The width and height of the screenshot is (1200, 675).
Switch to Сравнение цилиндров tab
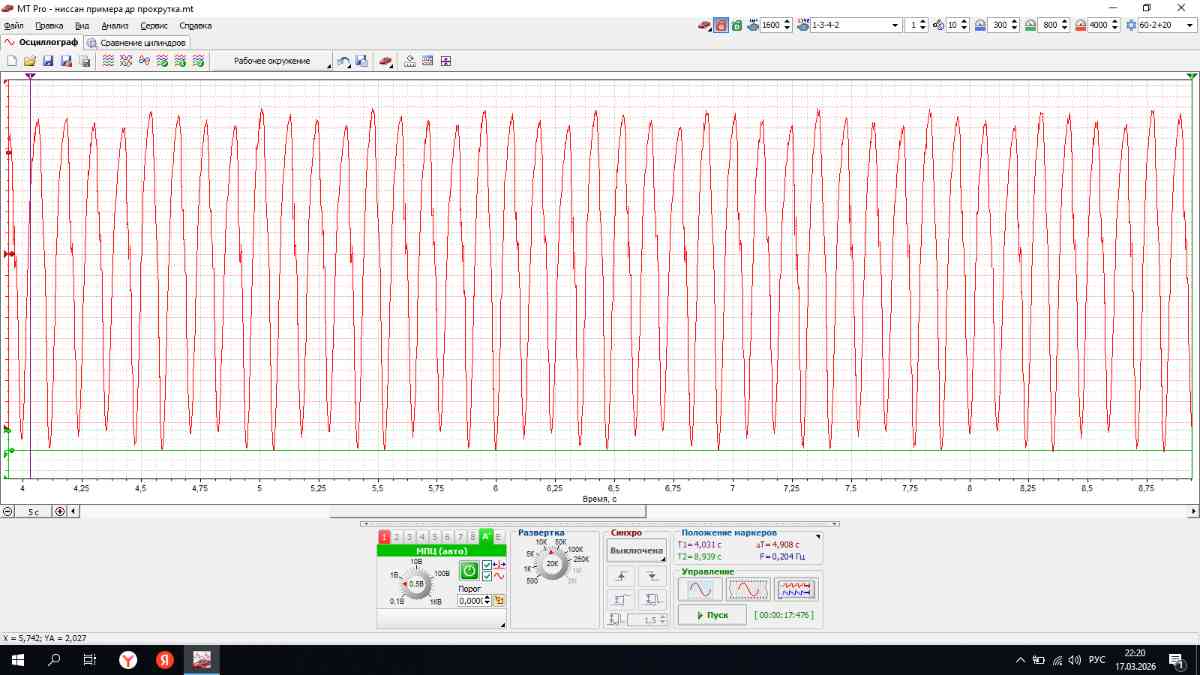(137, 43)
